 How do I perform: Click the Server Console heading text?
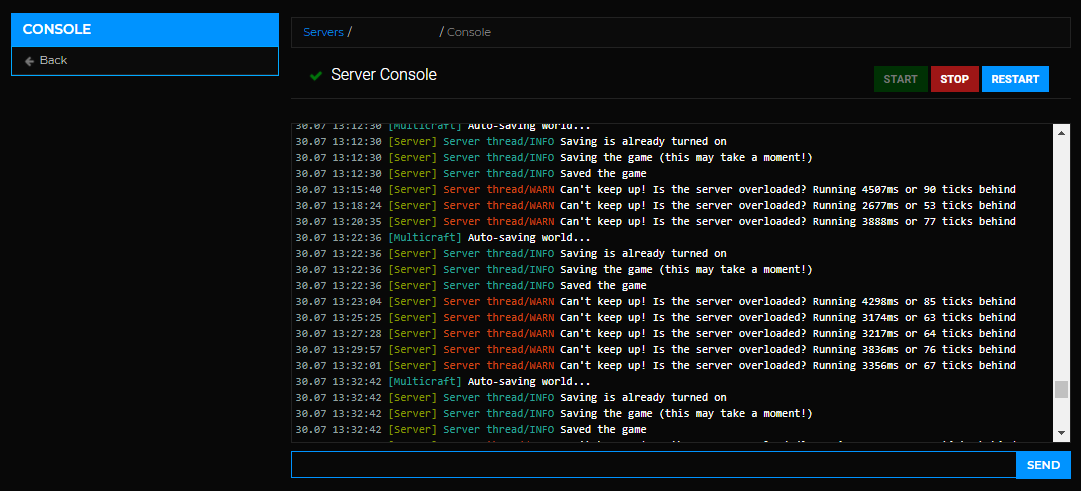coord(384,75)
